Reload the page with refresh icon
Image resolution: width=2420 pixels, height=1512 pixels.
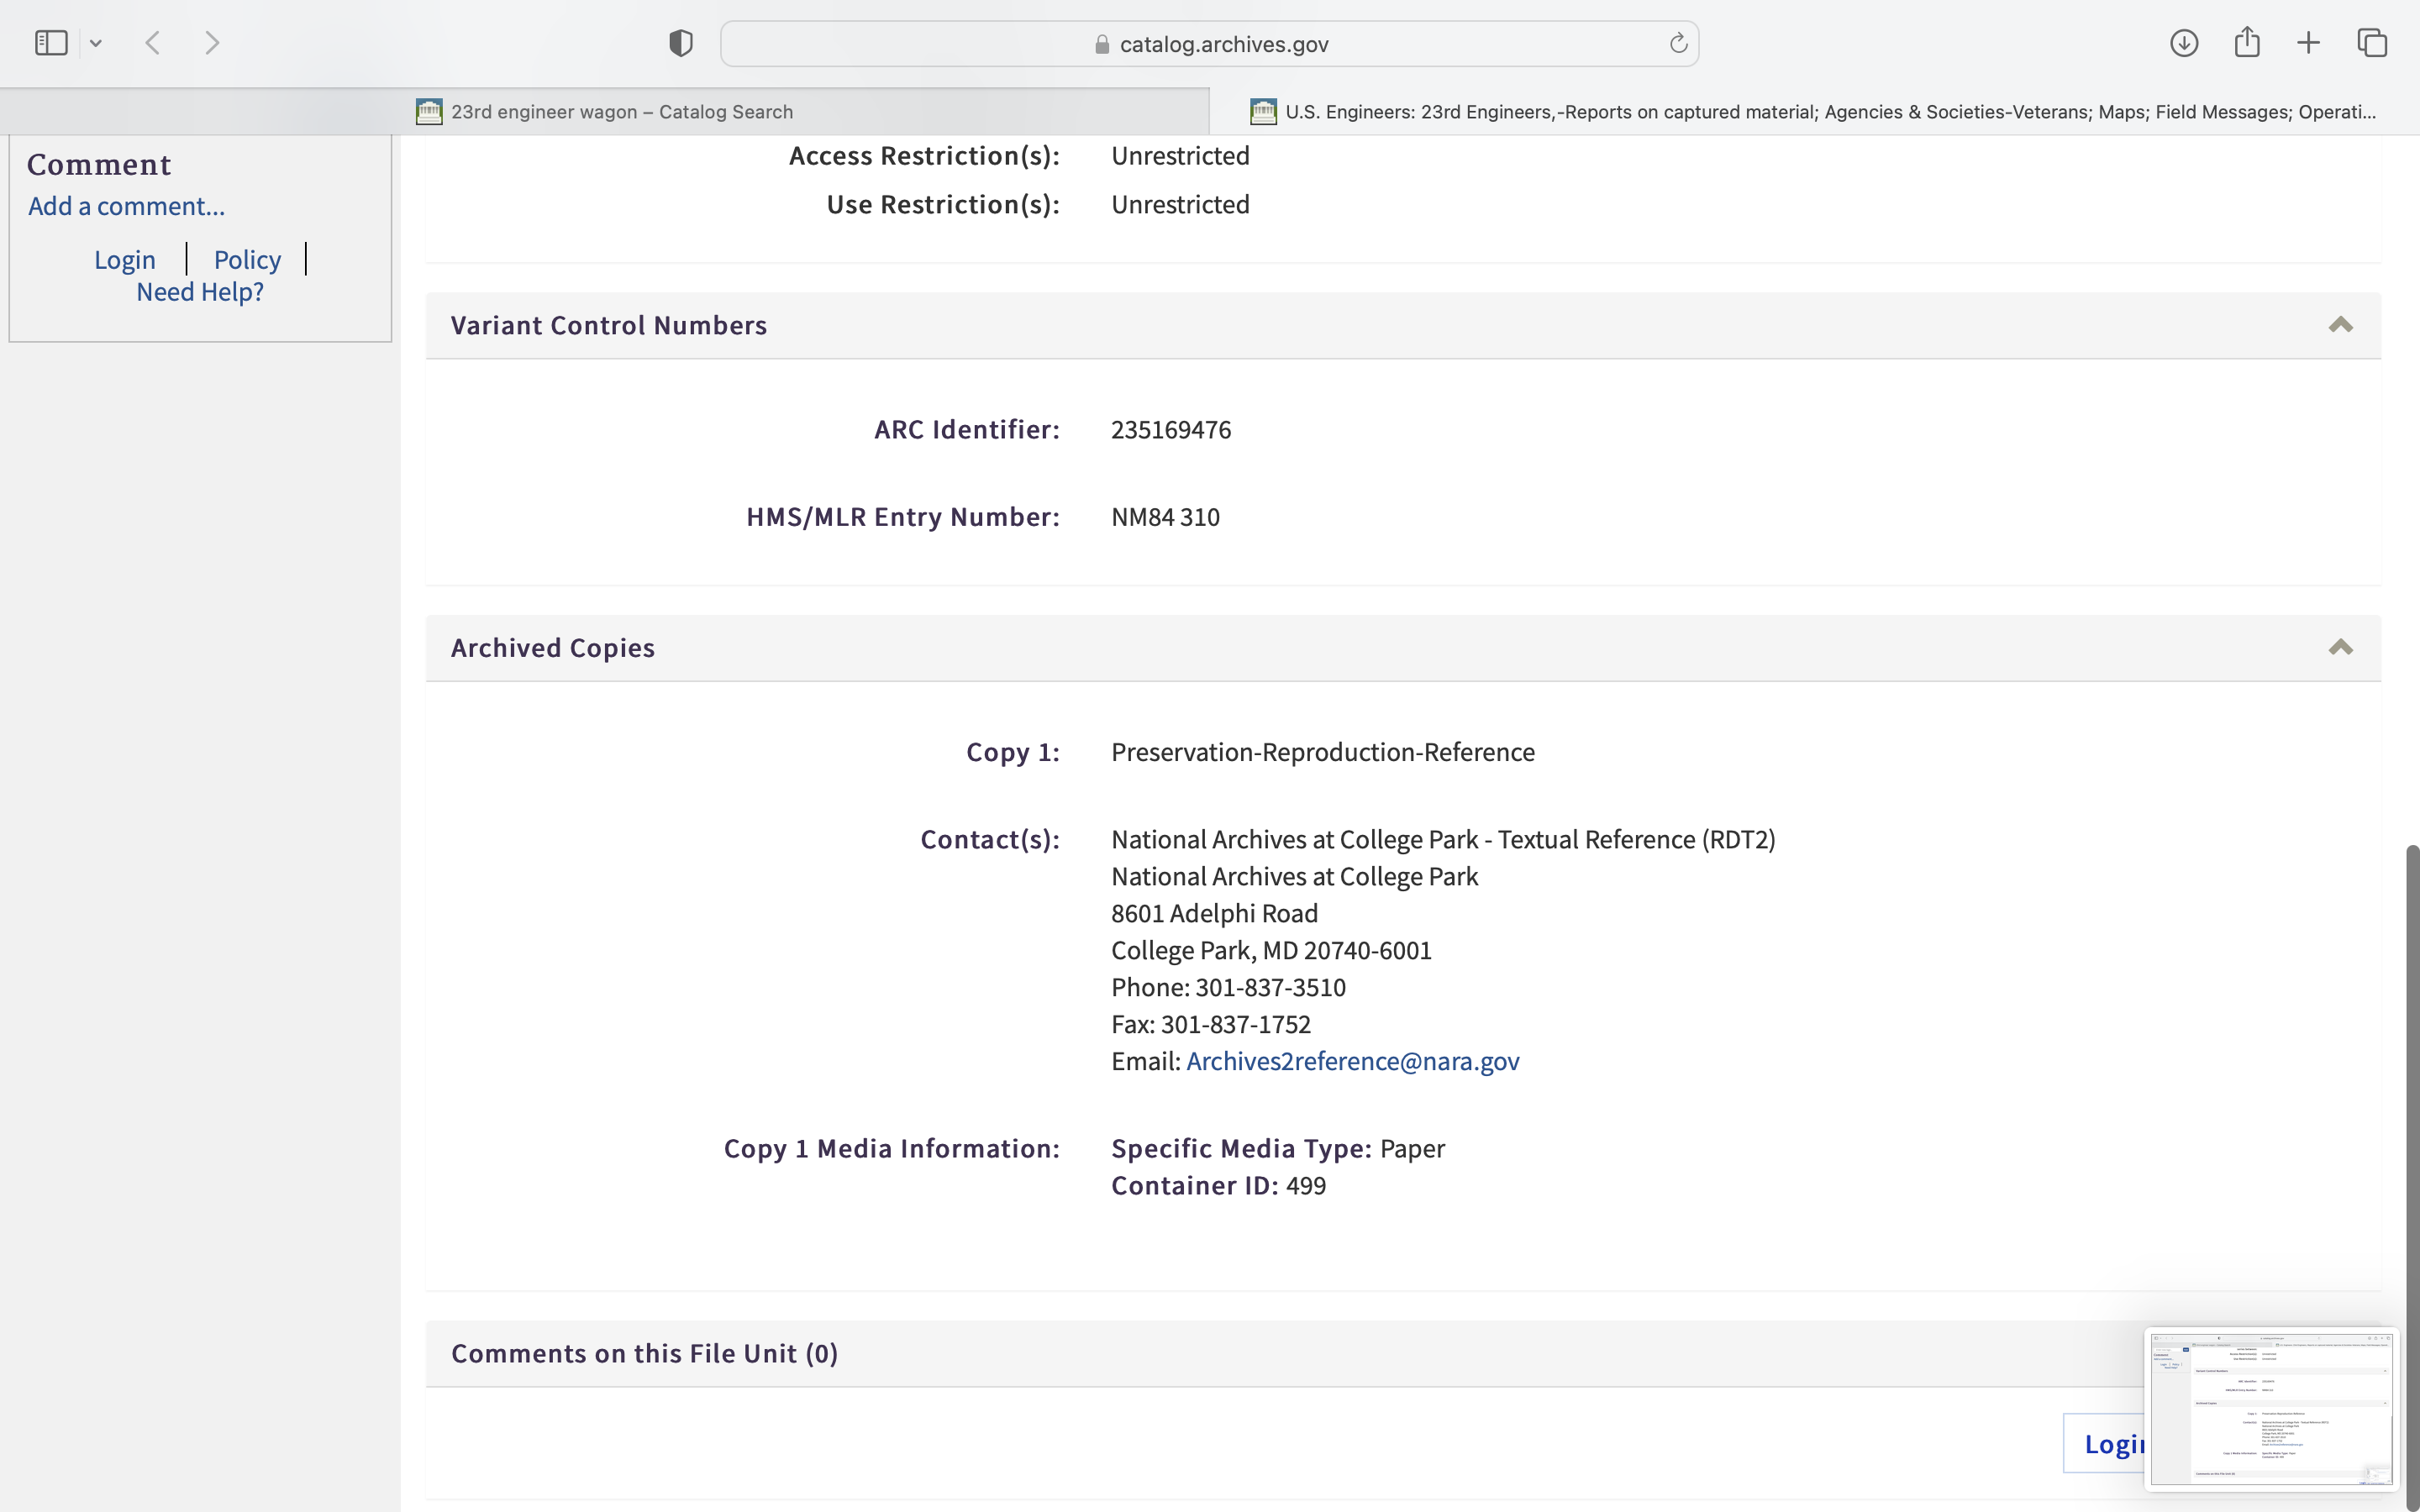click(x=1678, y=43)
